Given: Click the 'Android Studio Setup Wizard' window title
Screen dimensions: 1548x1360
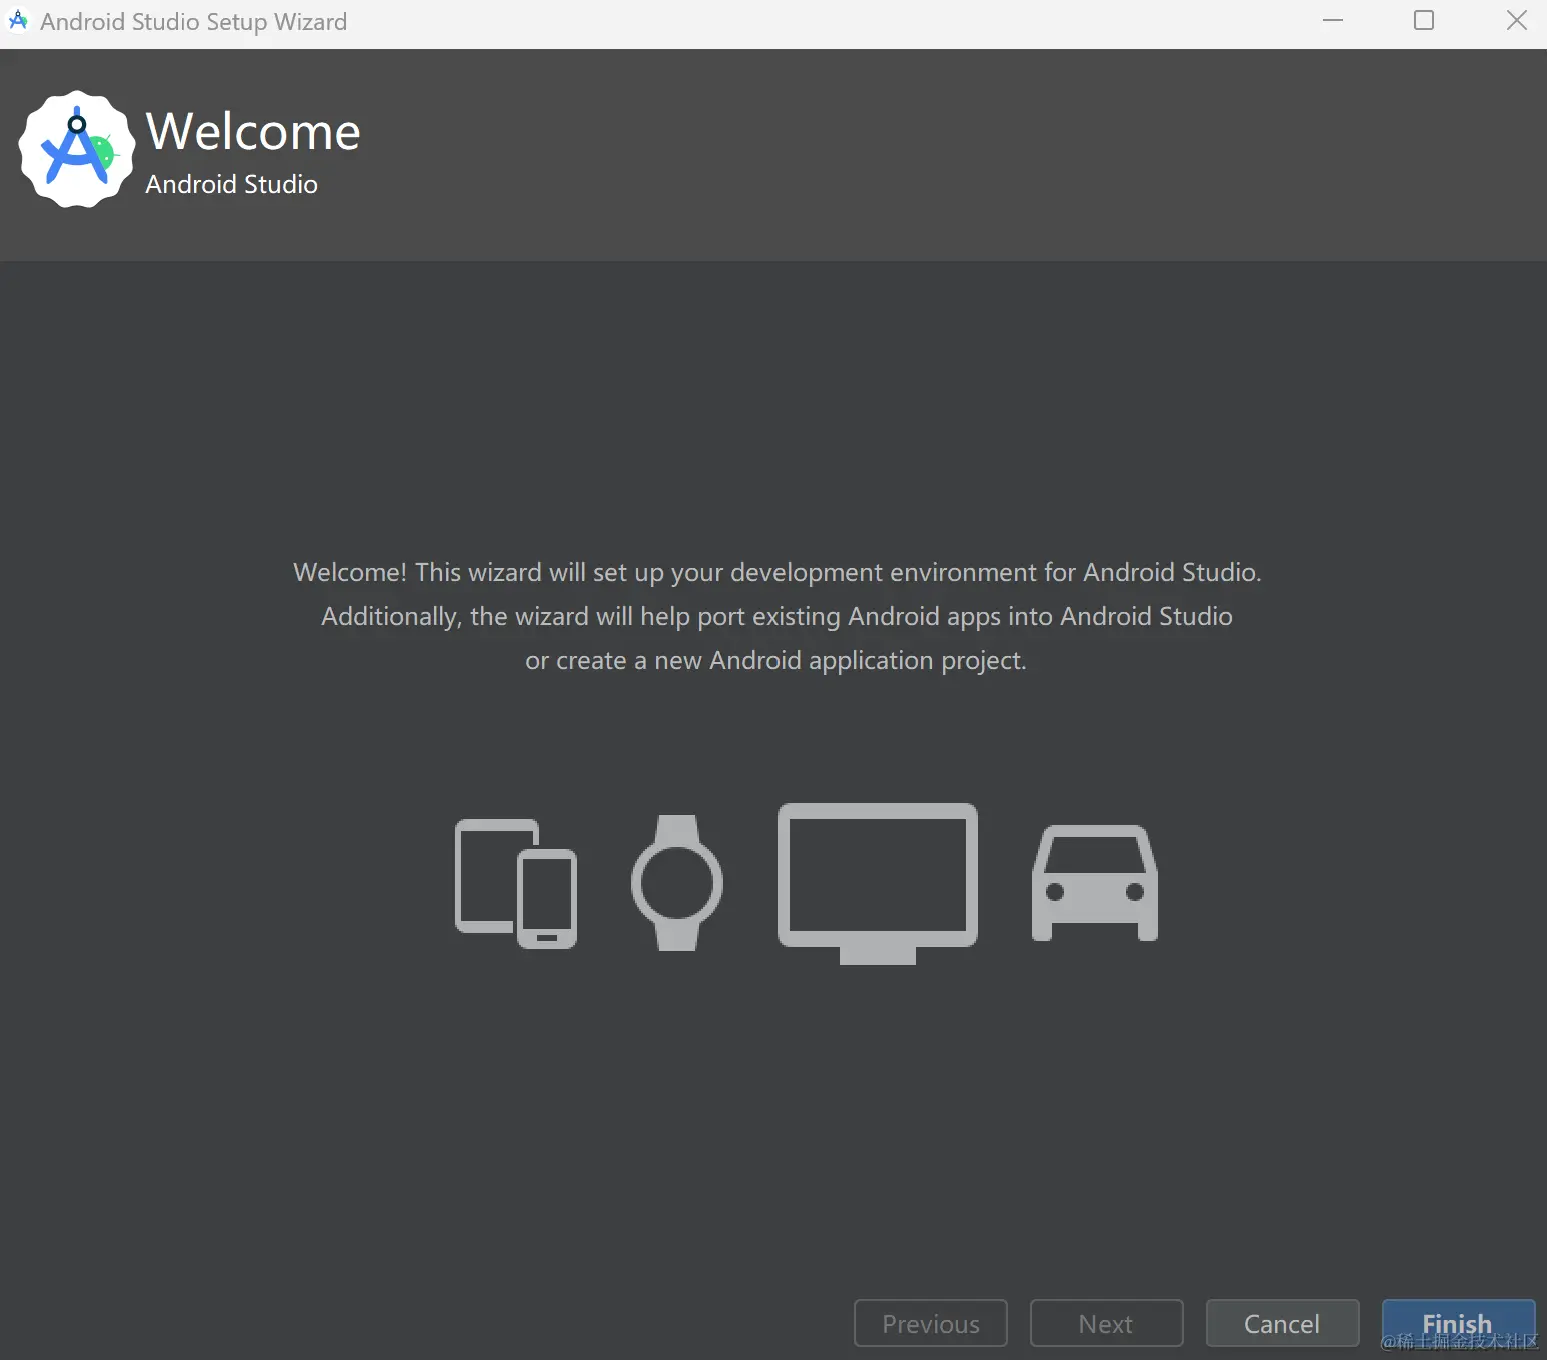Looking at the screenshot, I should pyautogui.click(x=193, y=22).
